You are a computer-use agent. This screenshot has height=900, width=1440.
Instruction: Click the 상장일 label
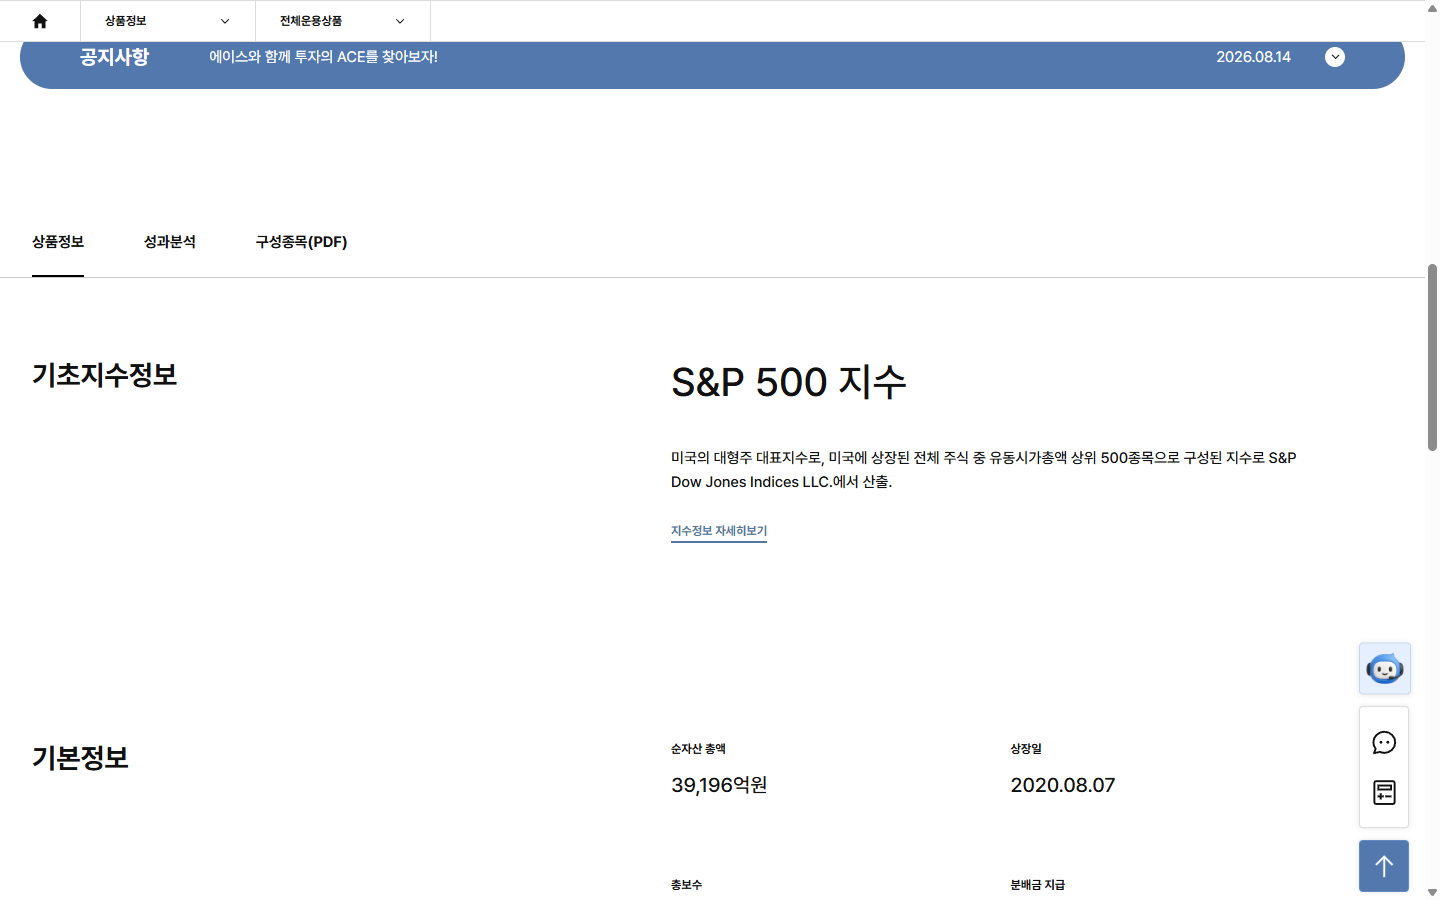(1026, 749)
